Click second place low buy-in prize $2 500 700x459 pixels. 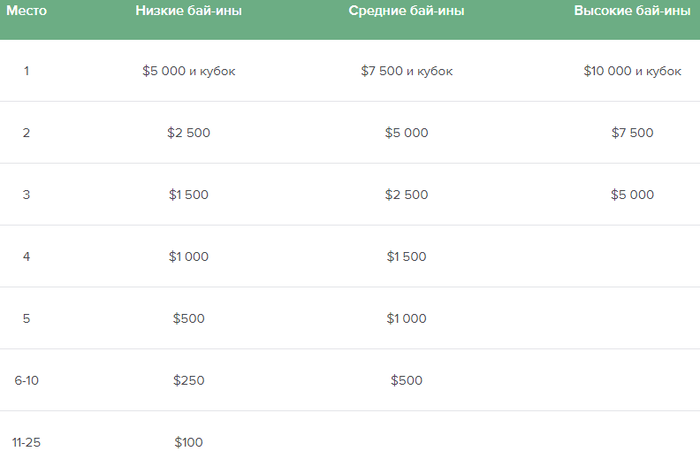tap(188, 133)
